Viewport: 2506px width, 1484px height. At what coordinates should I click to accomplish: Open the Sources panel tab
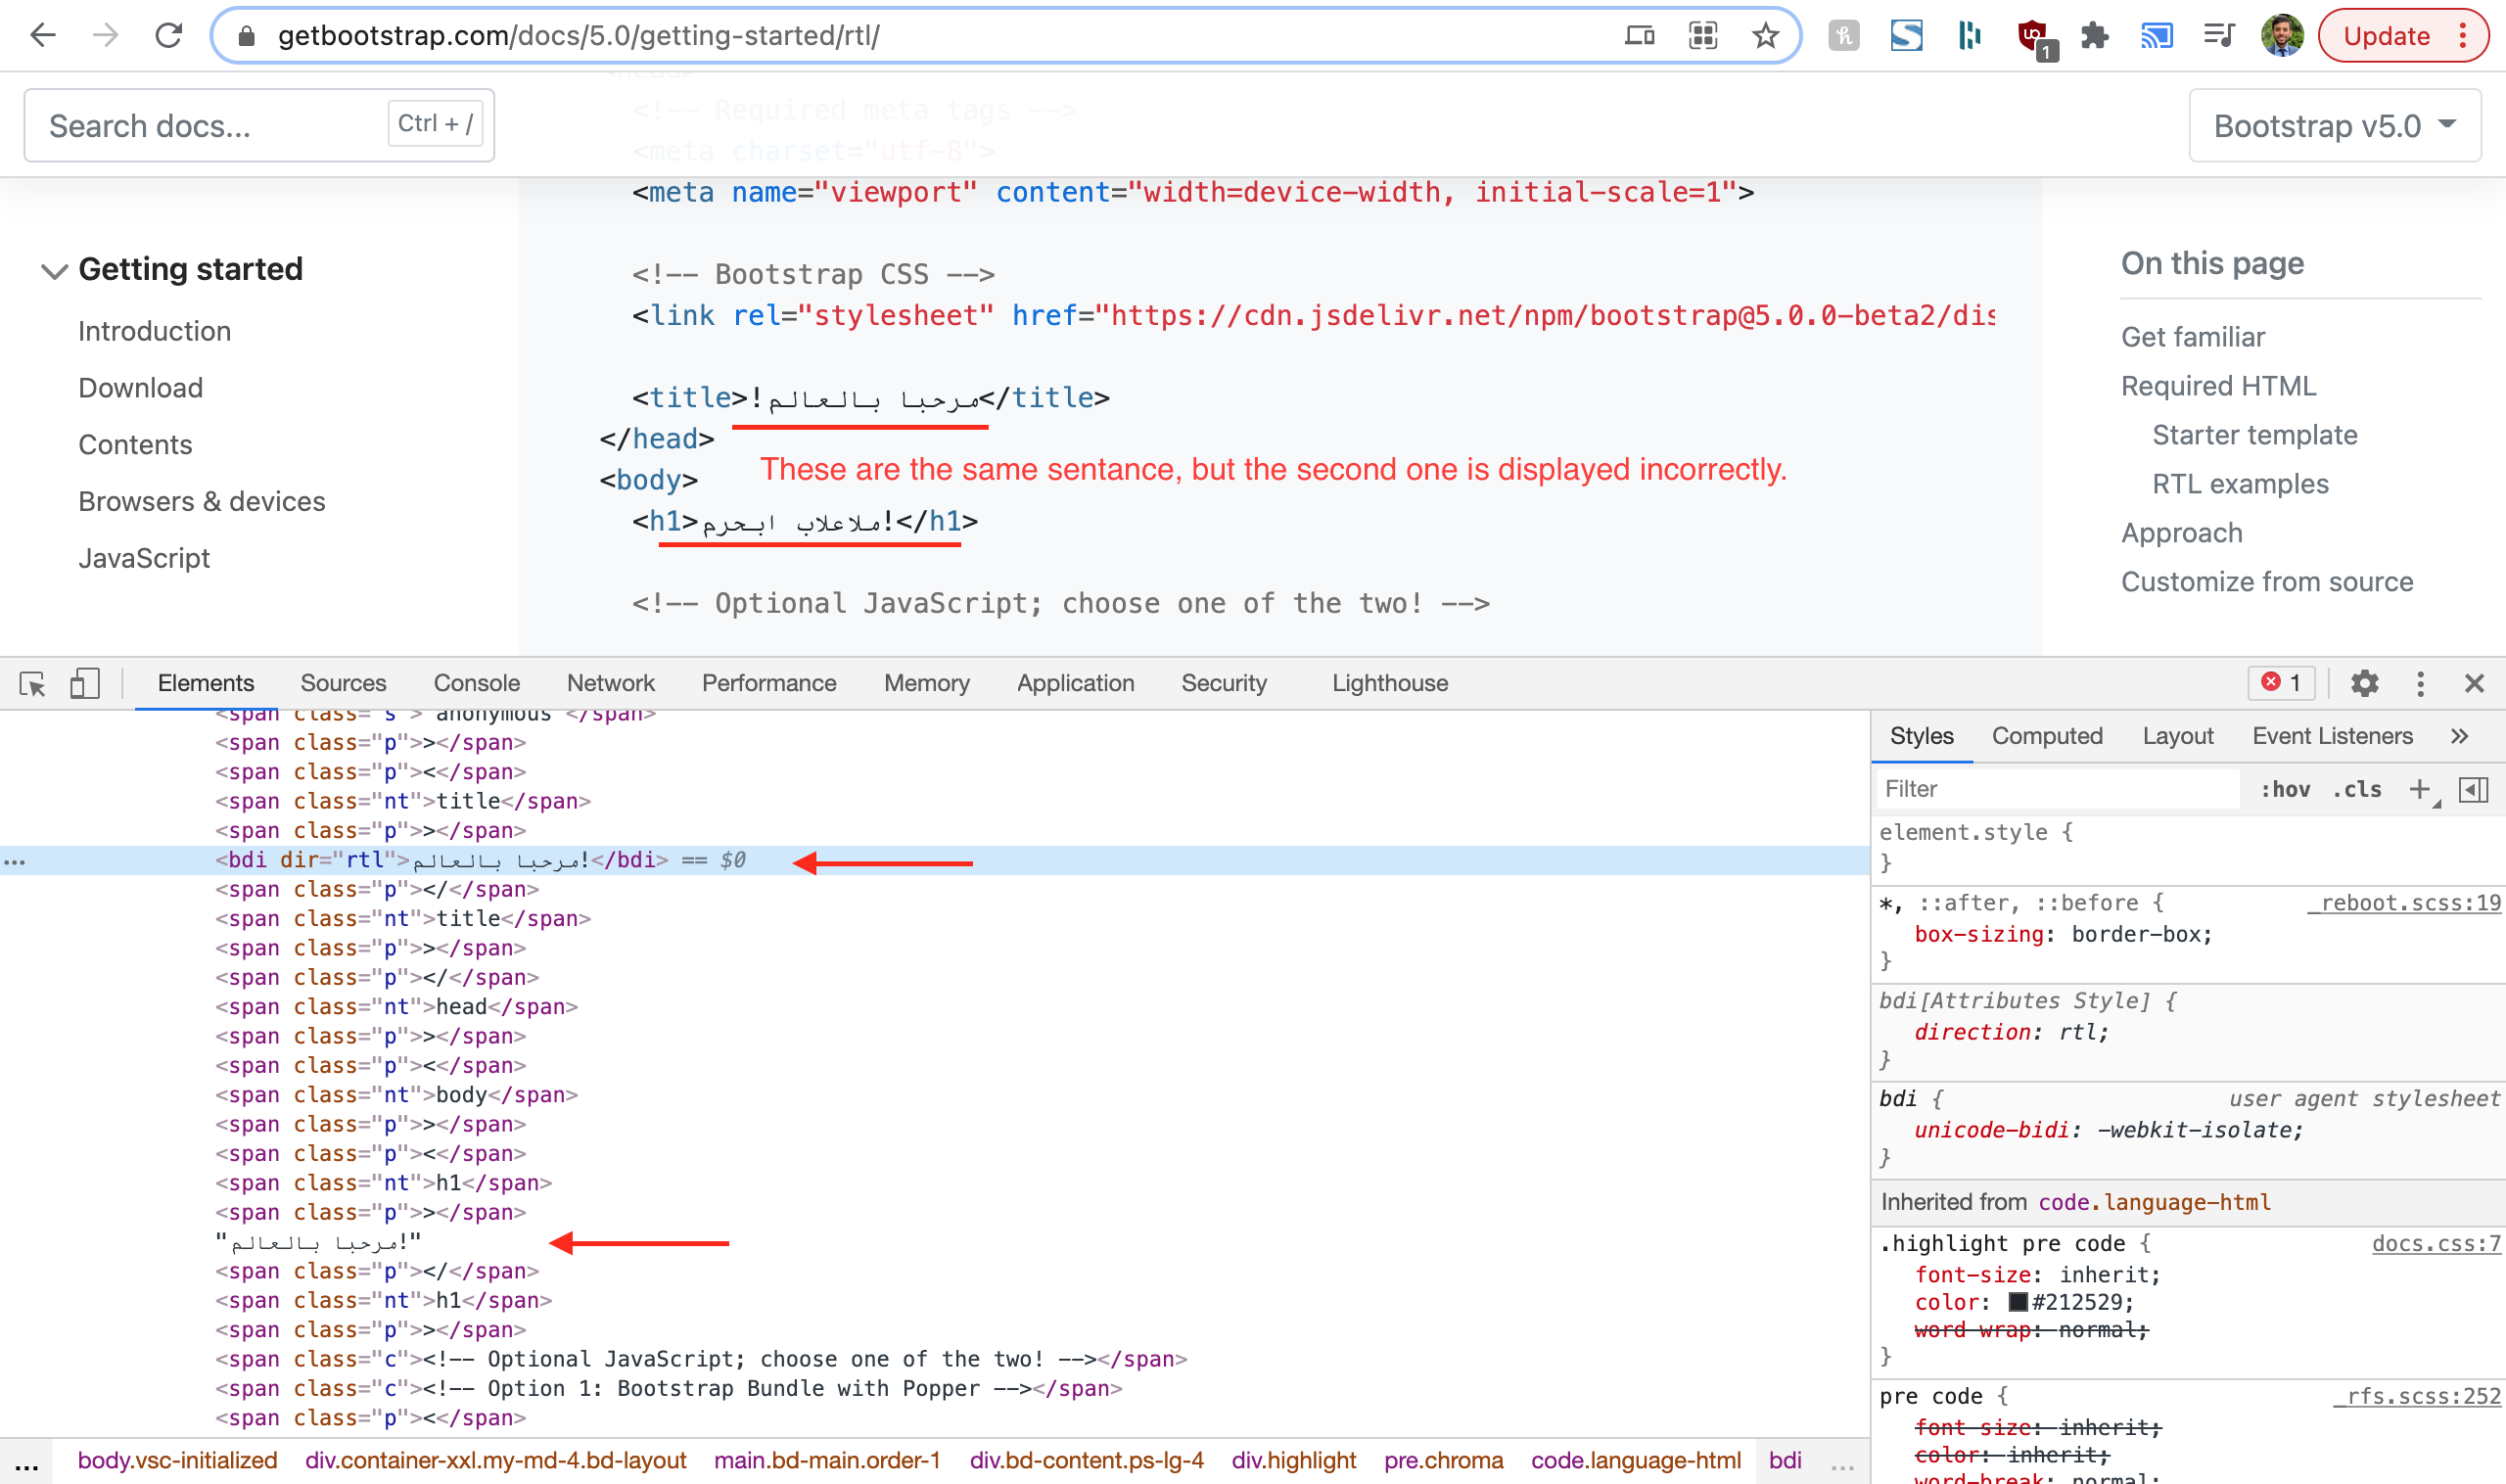(x=343, y=682)
